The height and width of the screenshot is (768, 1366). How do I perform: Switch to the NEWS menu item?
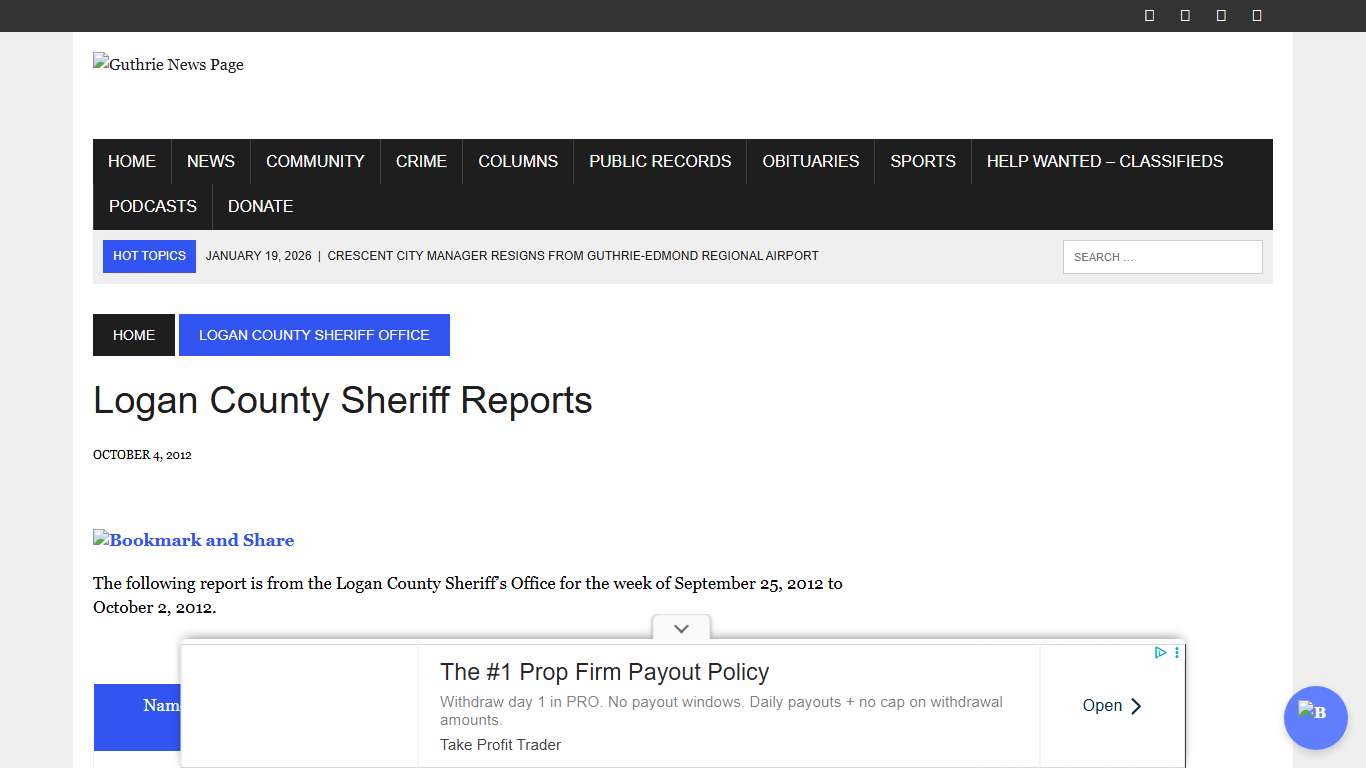point(210,161)
